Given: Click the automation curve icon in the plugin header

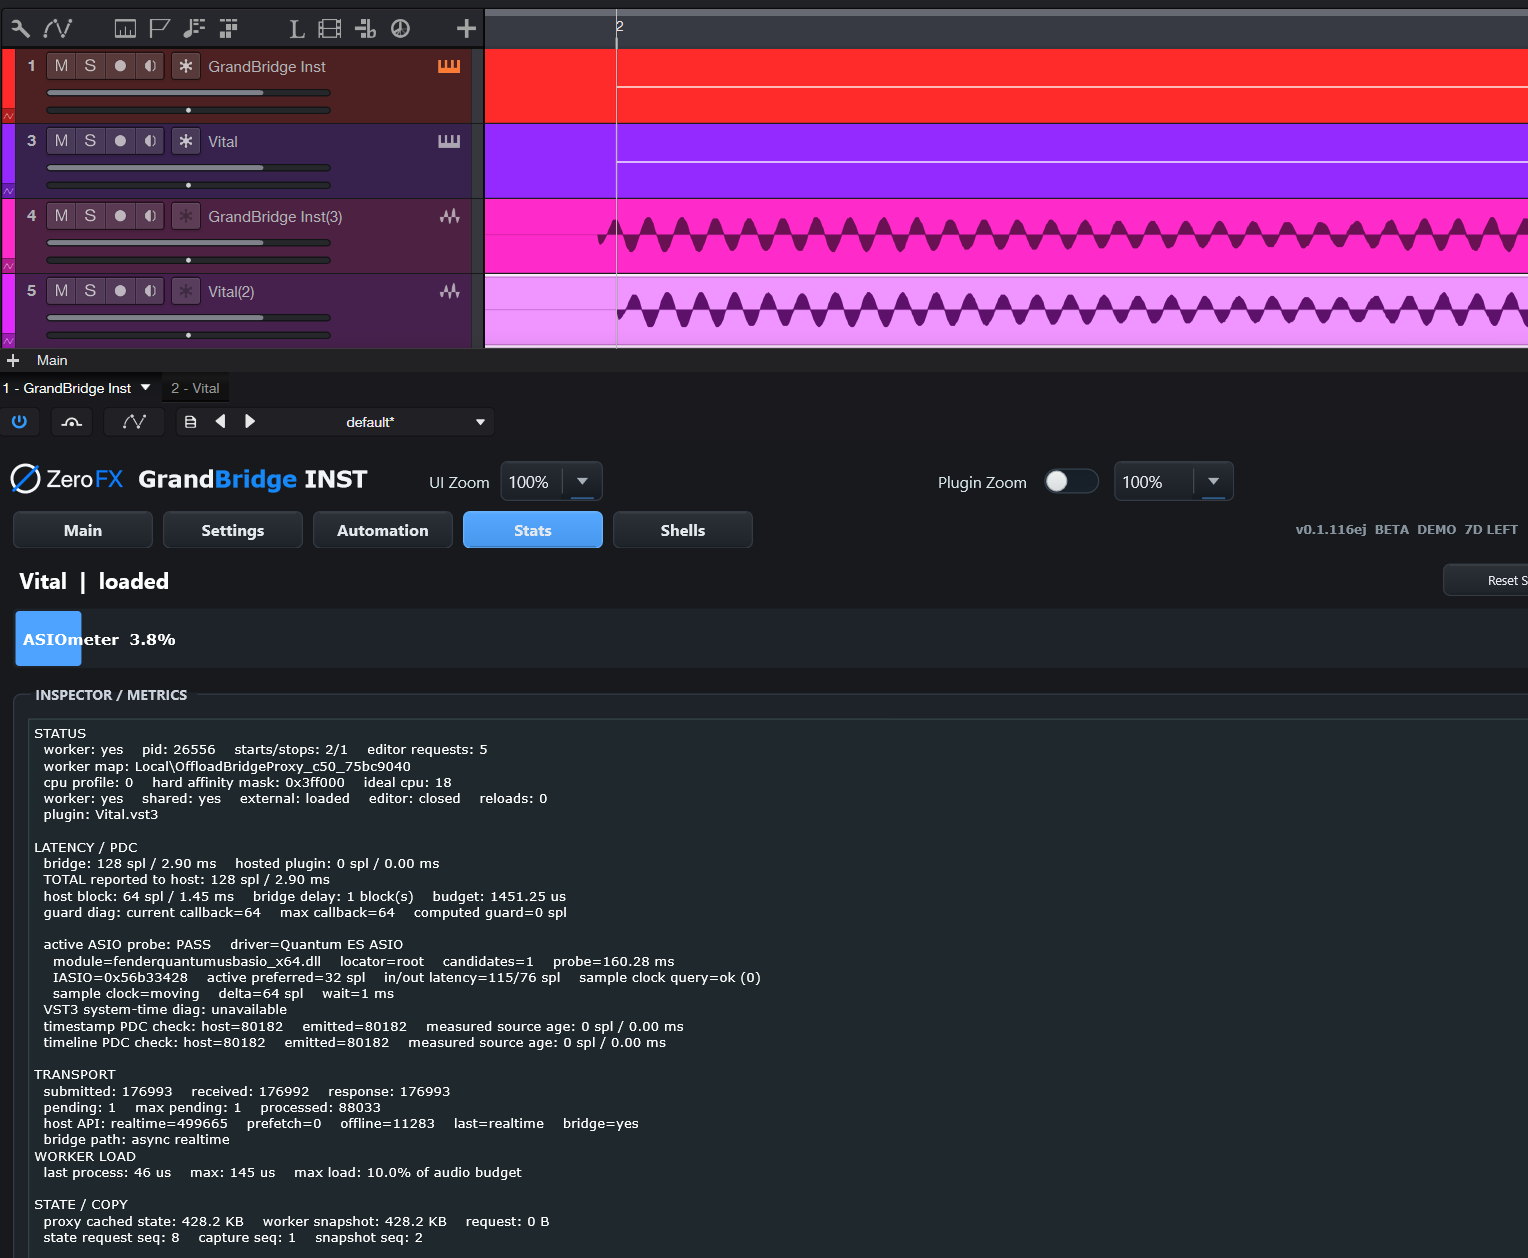Looking at the screenshot, I should [134, 422].
